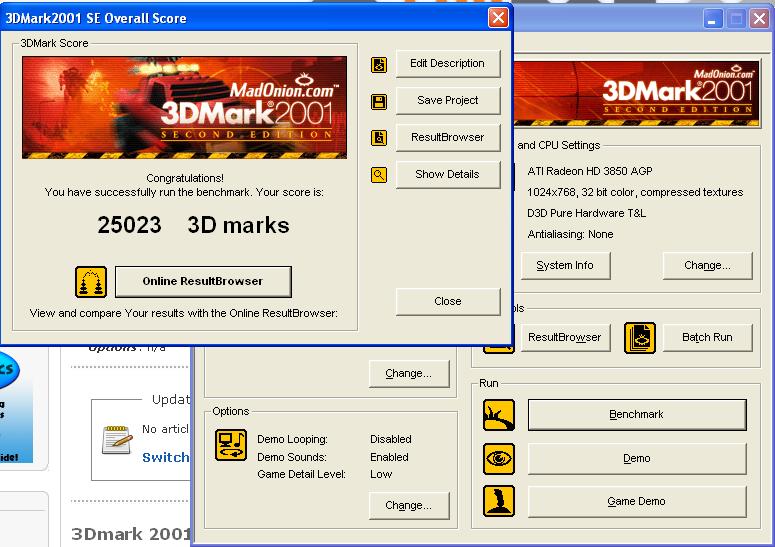
Task: Click Change in the Options section
Action: tap(409, 505)
